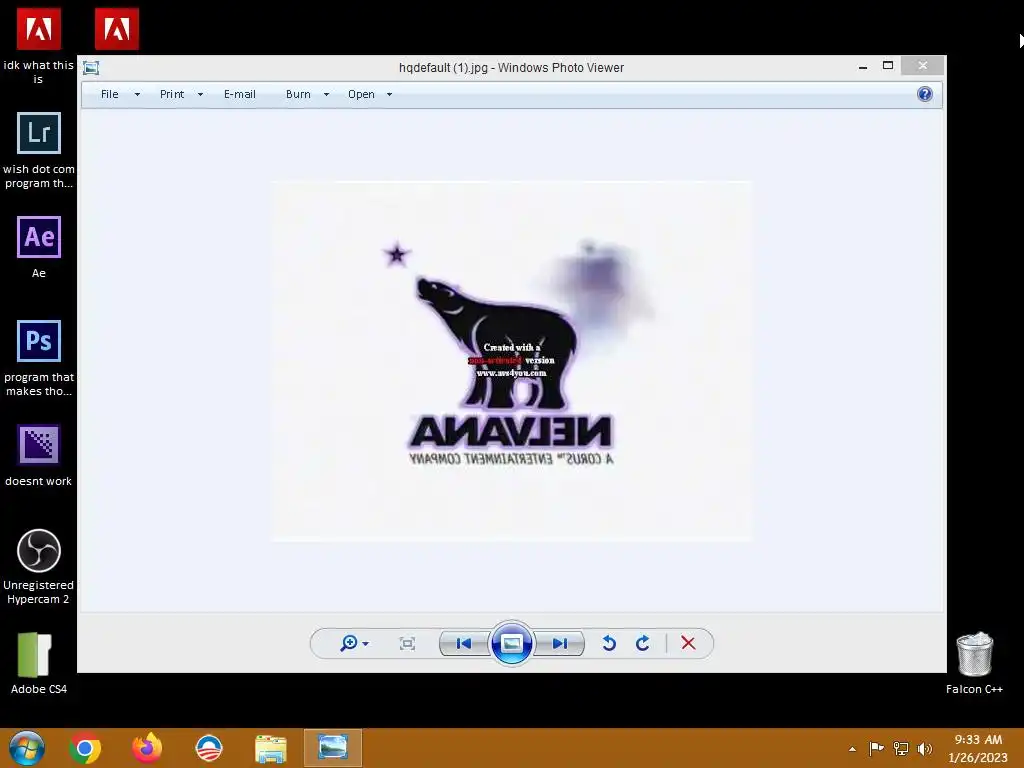Open Photo Viewer help icon
The width and height of the screenshot is (1024, 768).
(x=925, y=94)
